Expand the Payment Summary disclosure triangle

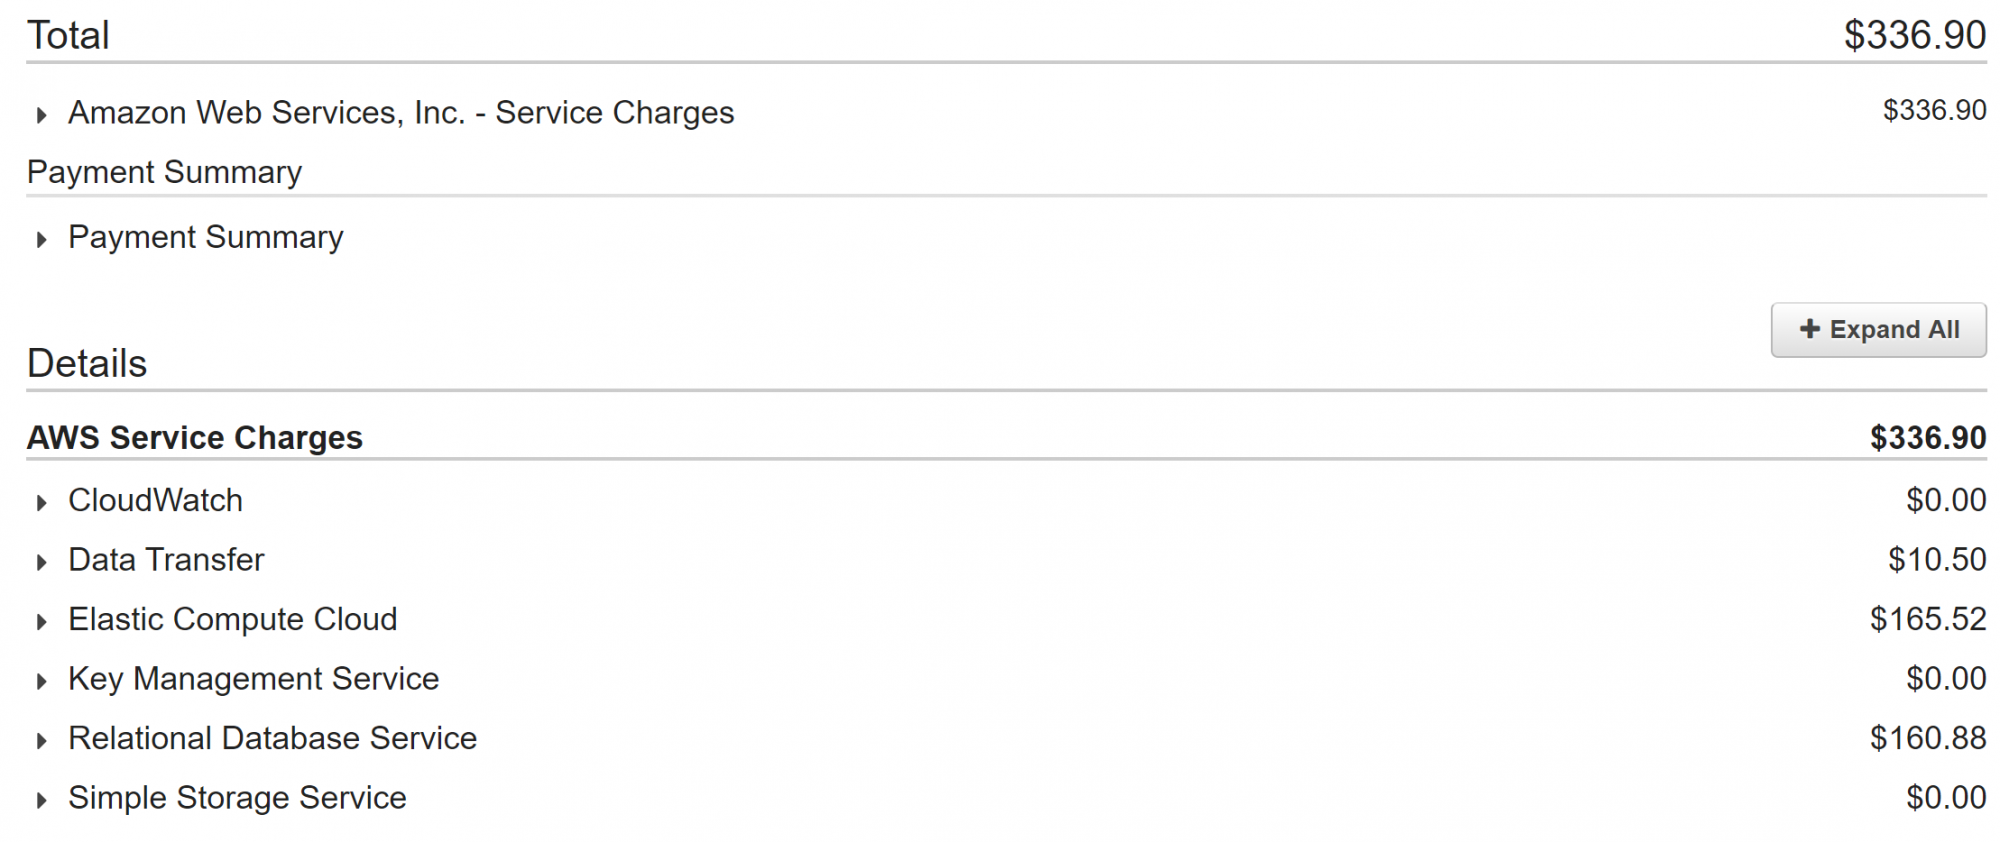(x=41, y=239)
